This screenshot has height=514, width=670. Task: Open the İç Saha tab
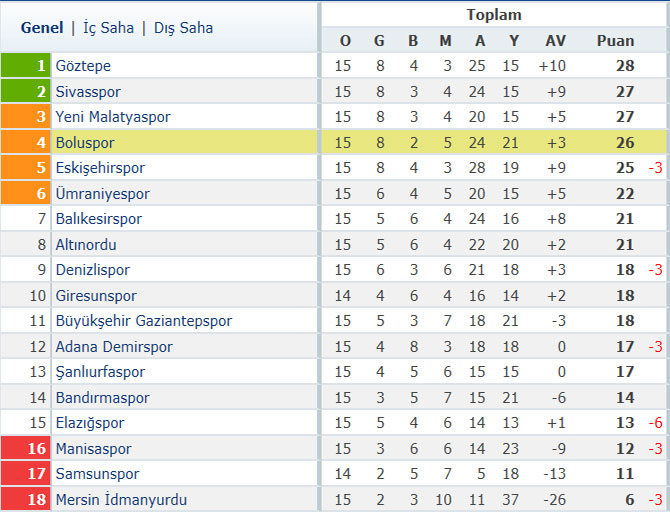[108, 28]
